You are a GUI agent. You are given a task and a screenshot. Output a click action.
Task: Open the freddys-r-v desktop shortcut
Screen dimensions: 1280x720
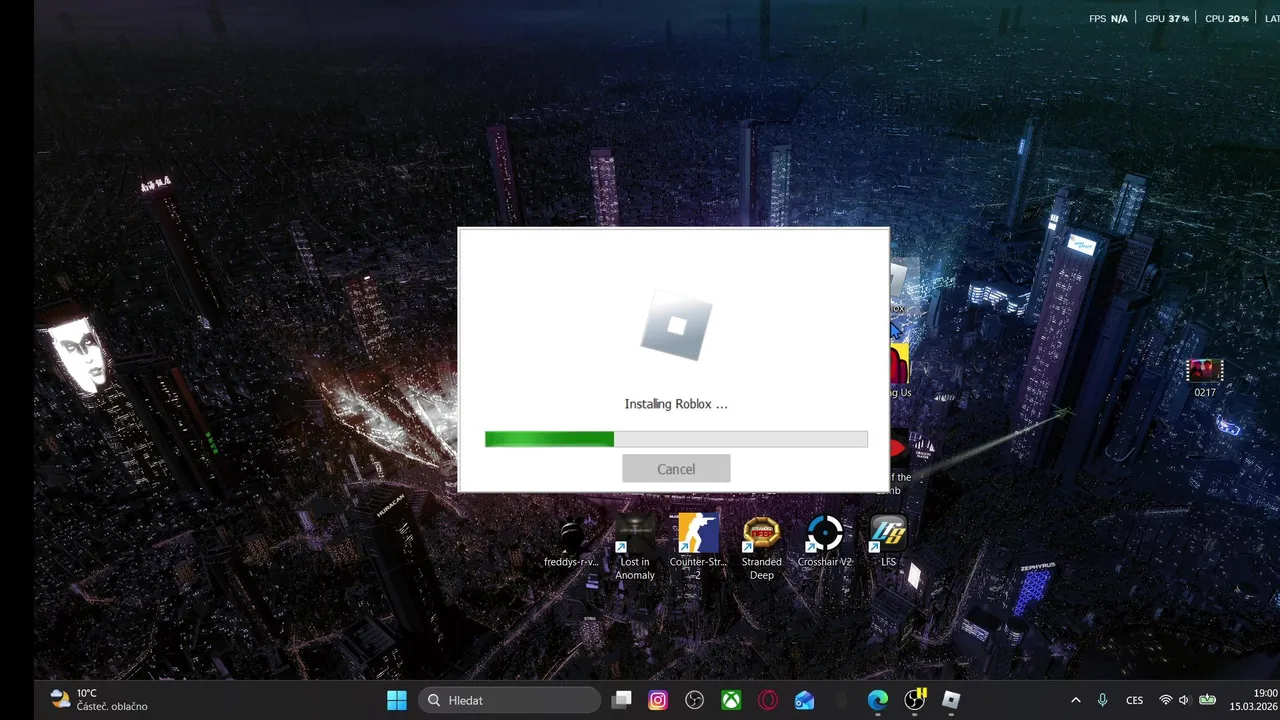(x=572, y=543)
